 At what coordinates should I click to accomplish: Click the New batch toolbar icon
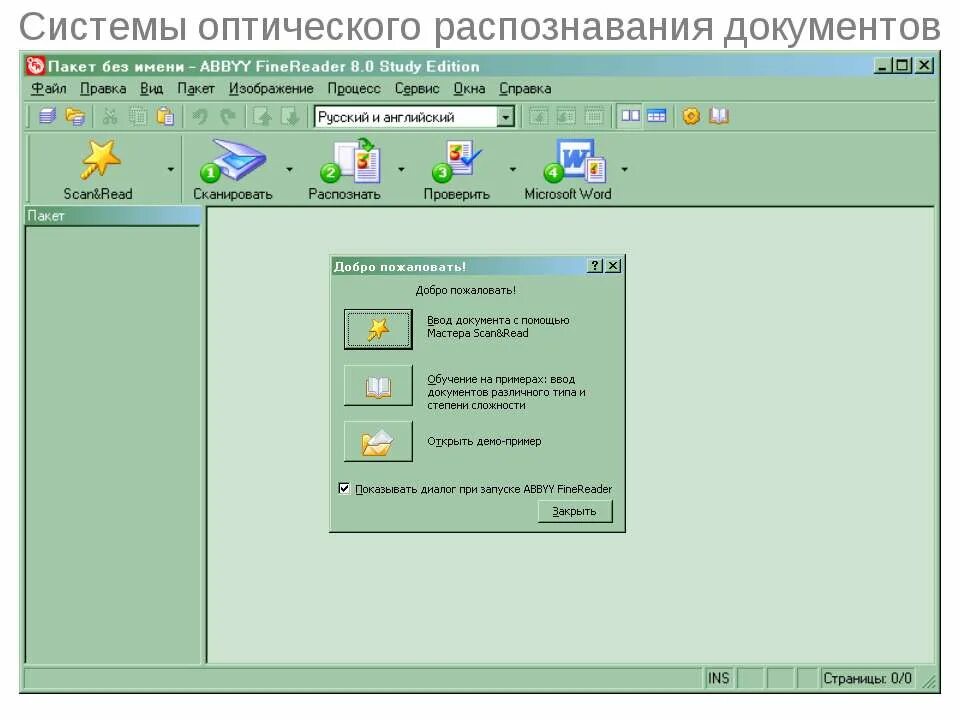click(47, 116)
